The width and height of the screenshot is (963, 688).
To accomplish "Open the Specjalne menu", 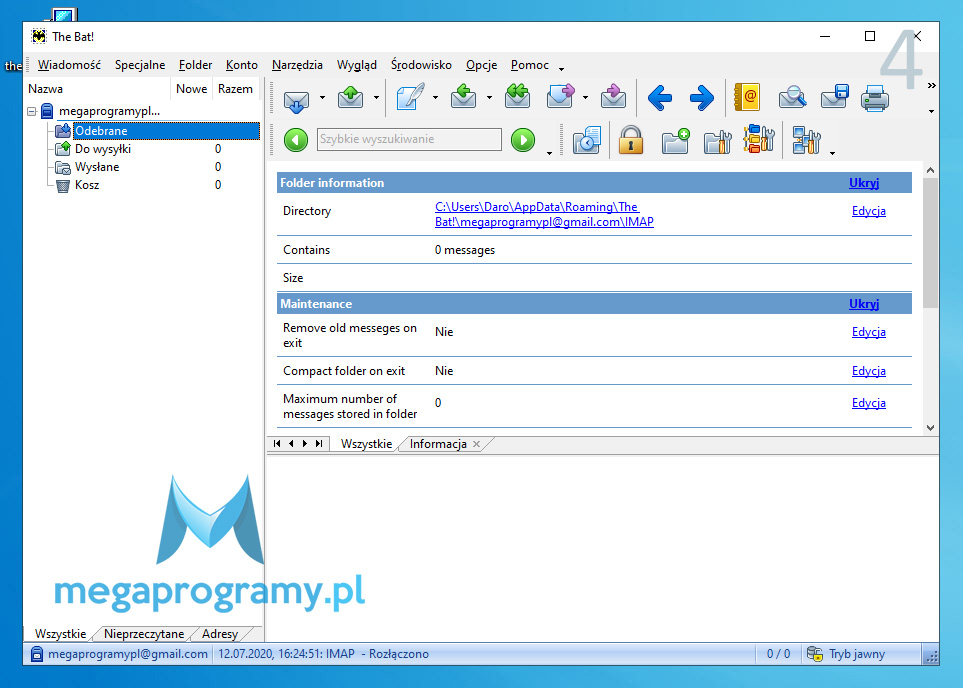I will coord(139,65).
